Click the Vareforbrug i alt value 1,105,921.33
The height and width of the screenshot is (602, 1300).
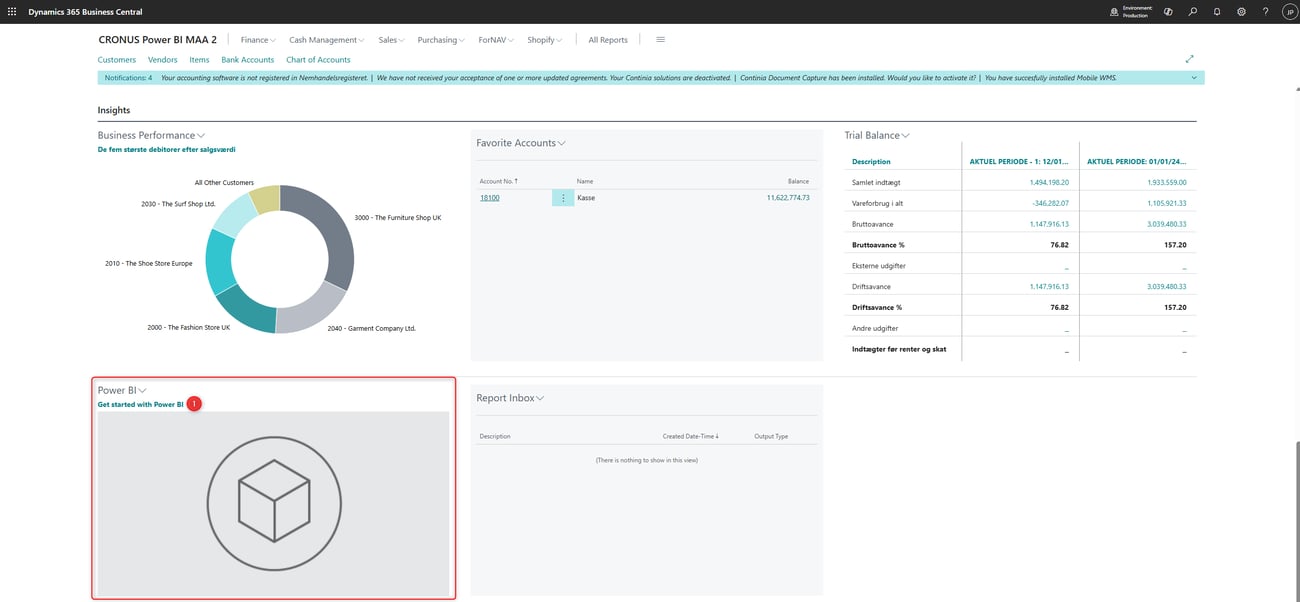coord(1167,203)
